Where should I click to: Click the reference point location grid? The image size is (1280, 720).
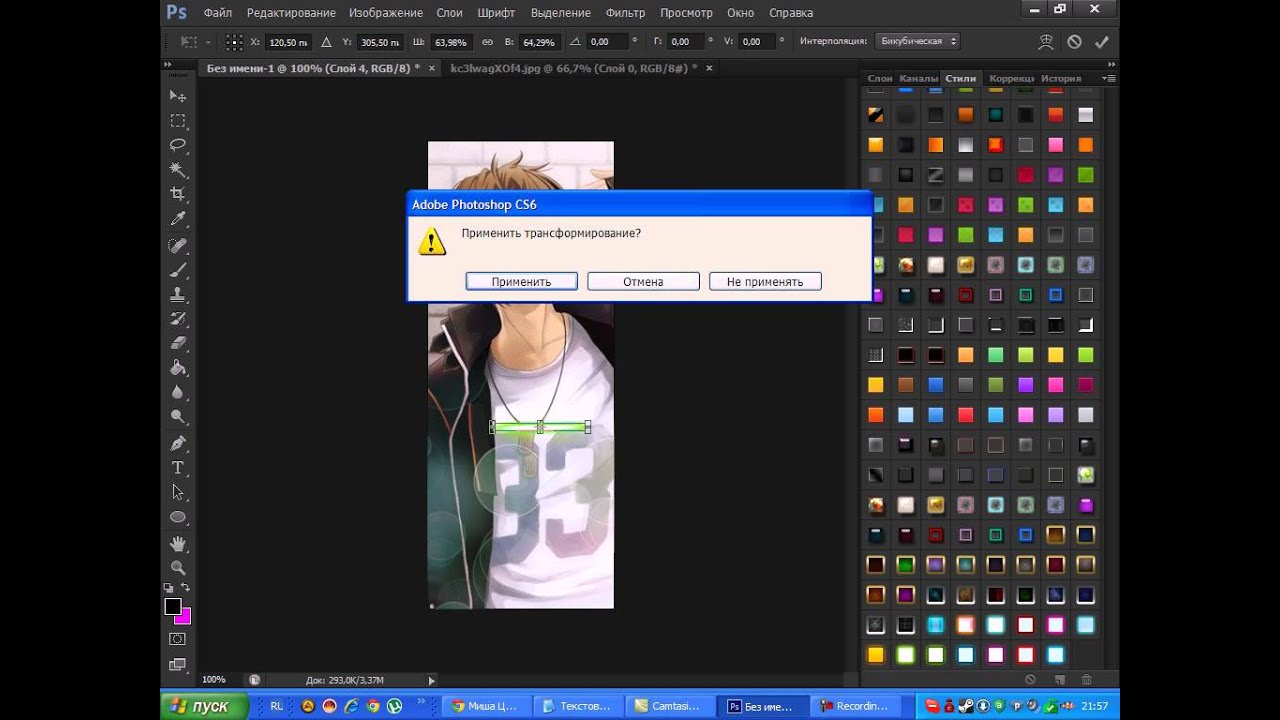pos(234,42)
